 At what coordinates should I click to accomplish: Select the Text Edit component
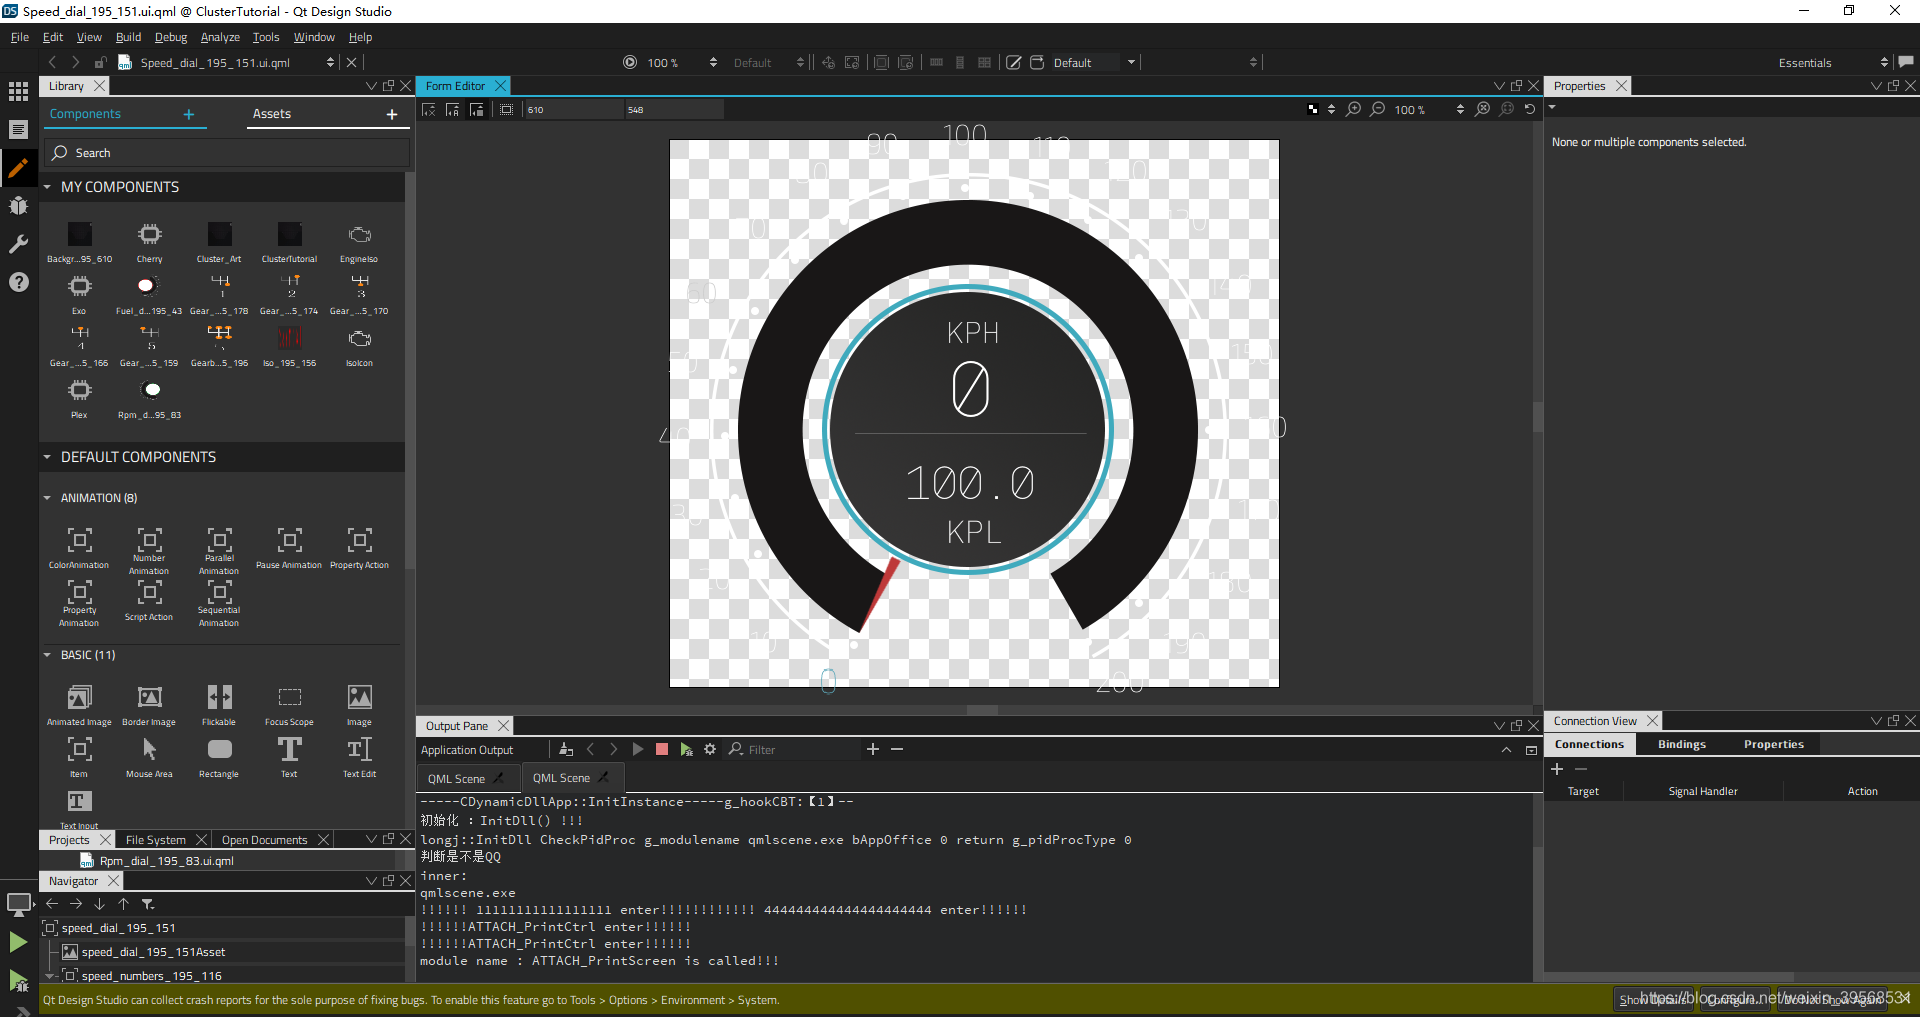[359, 757]
